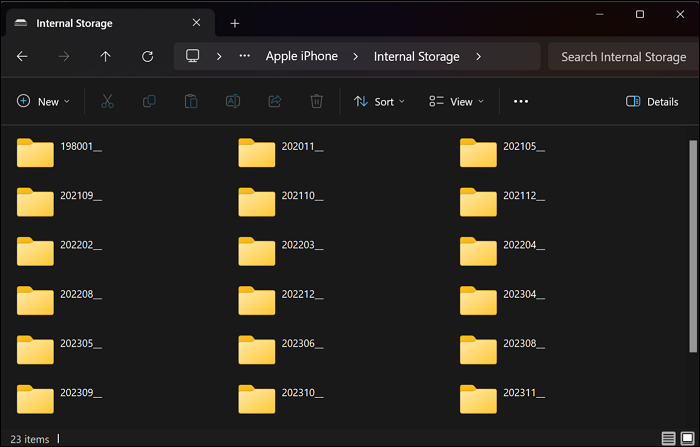Click the Paste clipboard icon
The image size is (700, 447).
coord(191,101)
